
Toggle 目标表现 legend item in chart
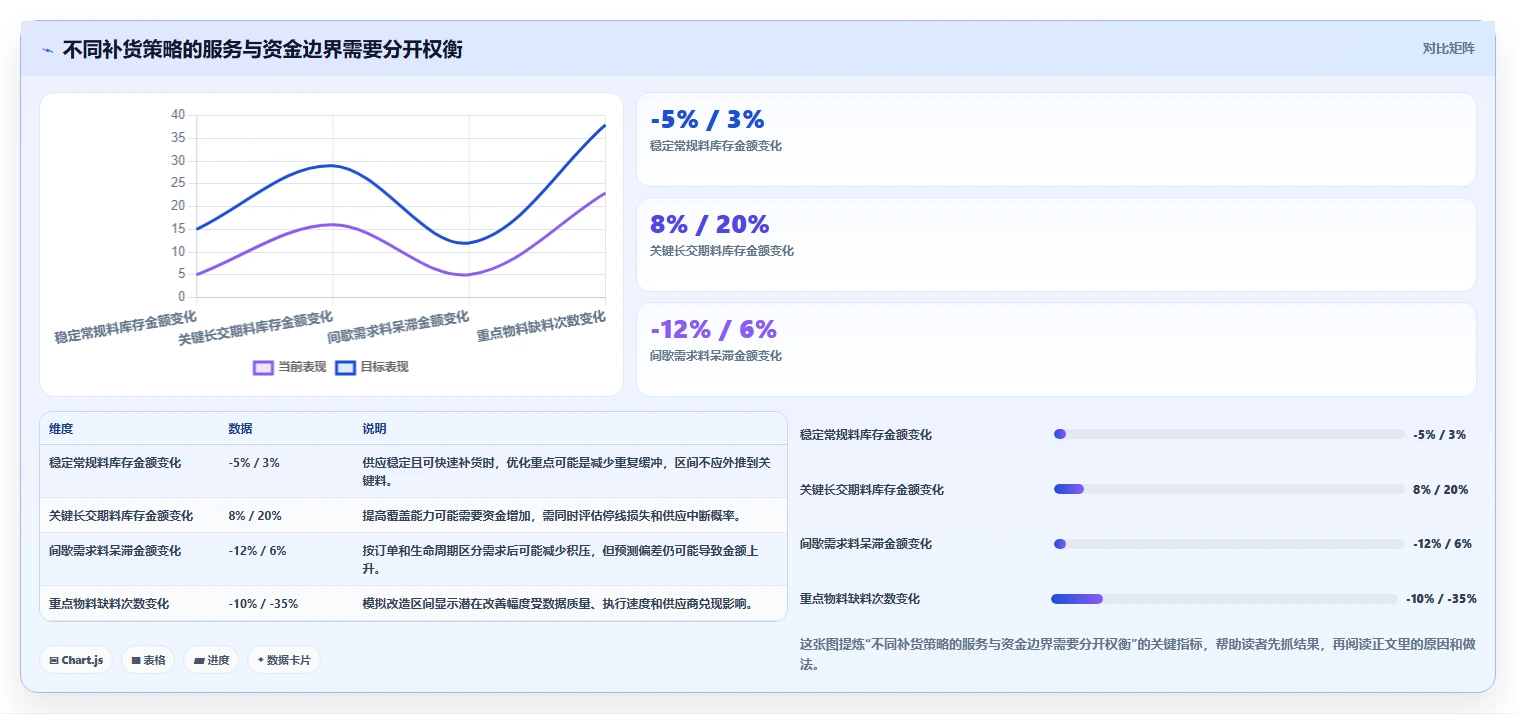tap(372, 367)
